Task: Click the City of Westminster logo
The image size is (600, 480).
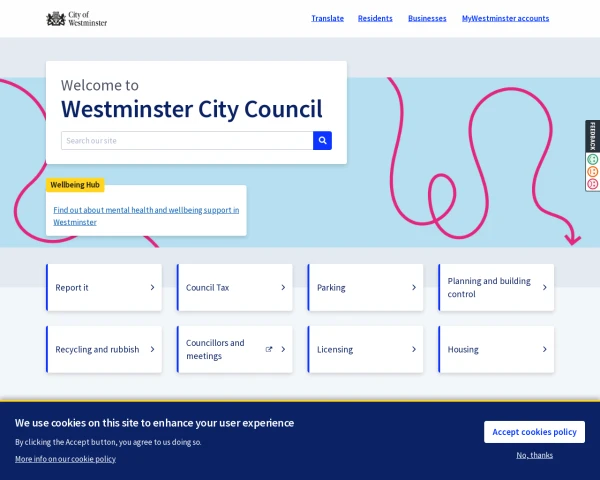Action: [x=77, y=18]
